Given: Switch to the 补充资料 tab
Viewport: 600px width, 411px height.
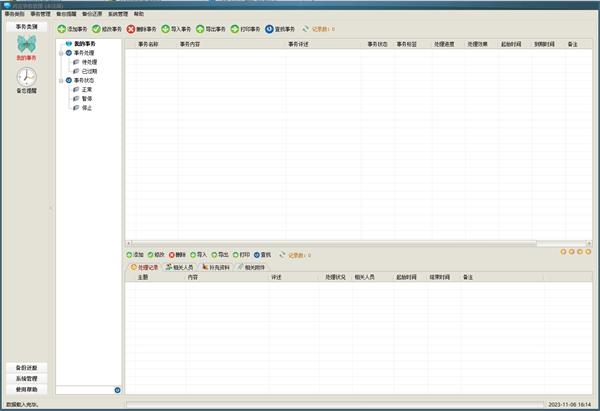Looking at the screenshot, I should click(218, 267).
